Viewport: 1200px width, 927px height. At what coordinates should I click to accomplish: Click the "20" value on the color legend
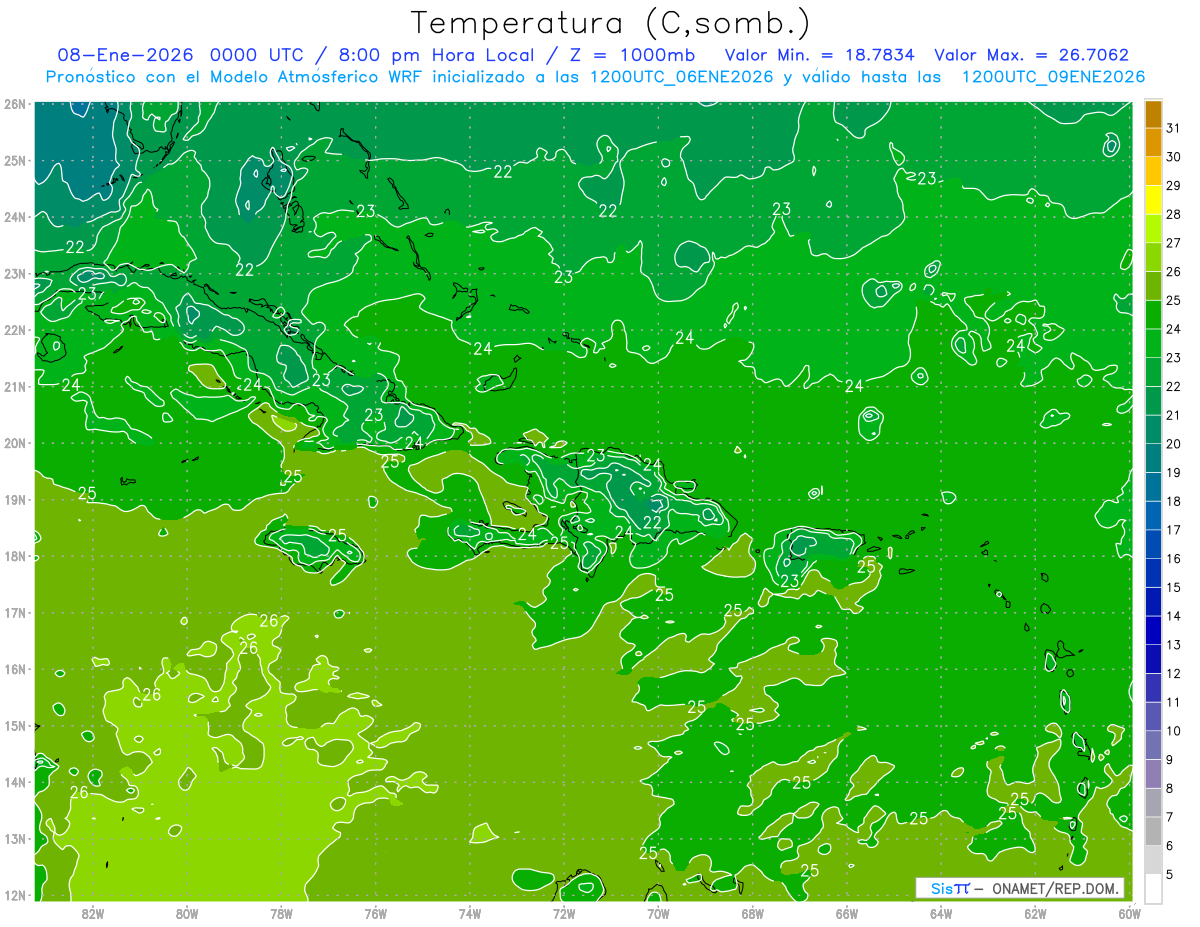click(x=1174, y=443)
